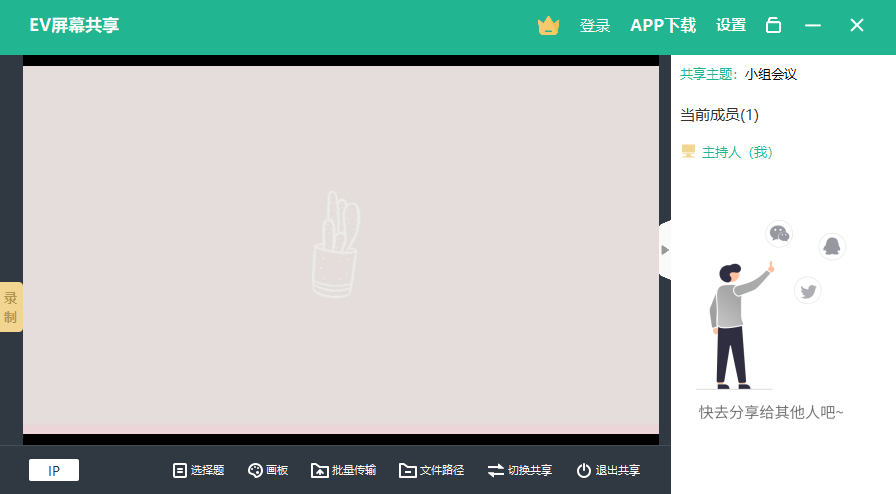This screenshot has height=494, width=896.
Task: Click the host monitor icon beside 主持人
Action: coord(688,152)
